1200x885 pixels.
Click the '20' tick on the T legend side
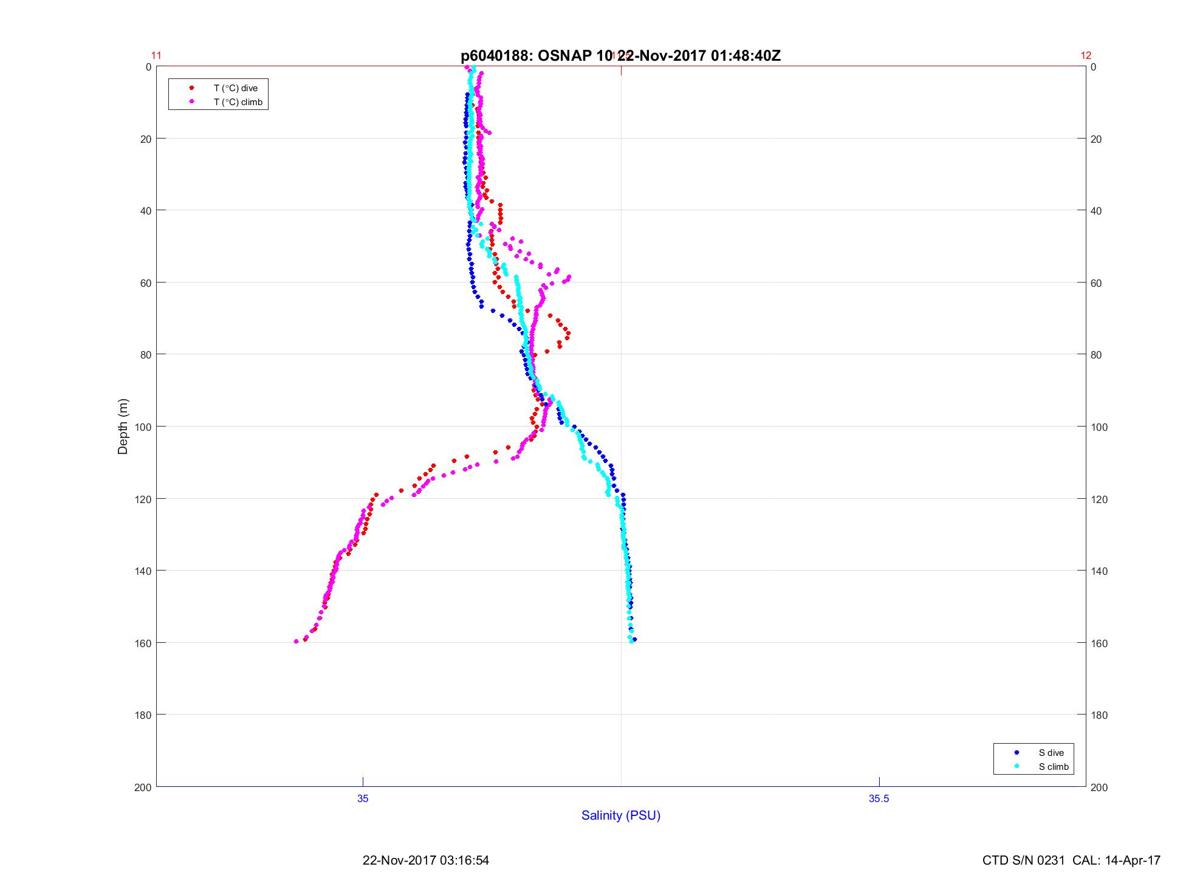pyautogui.click(x=144, y=139)
